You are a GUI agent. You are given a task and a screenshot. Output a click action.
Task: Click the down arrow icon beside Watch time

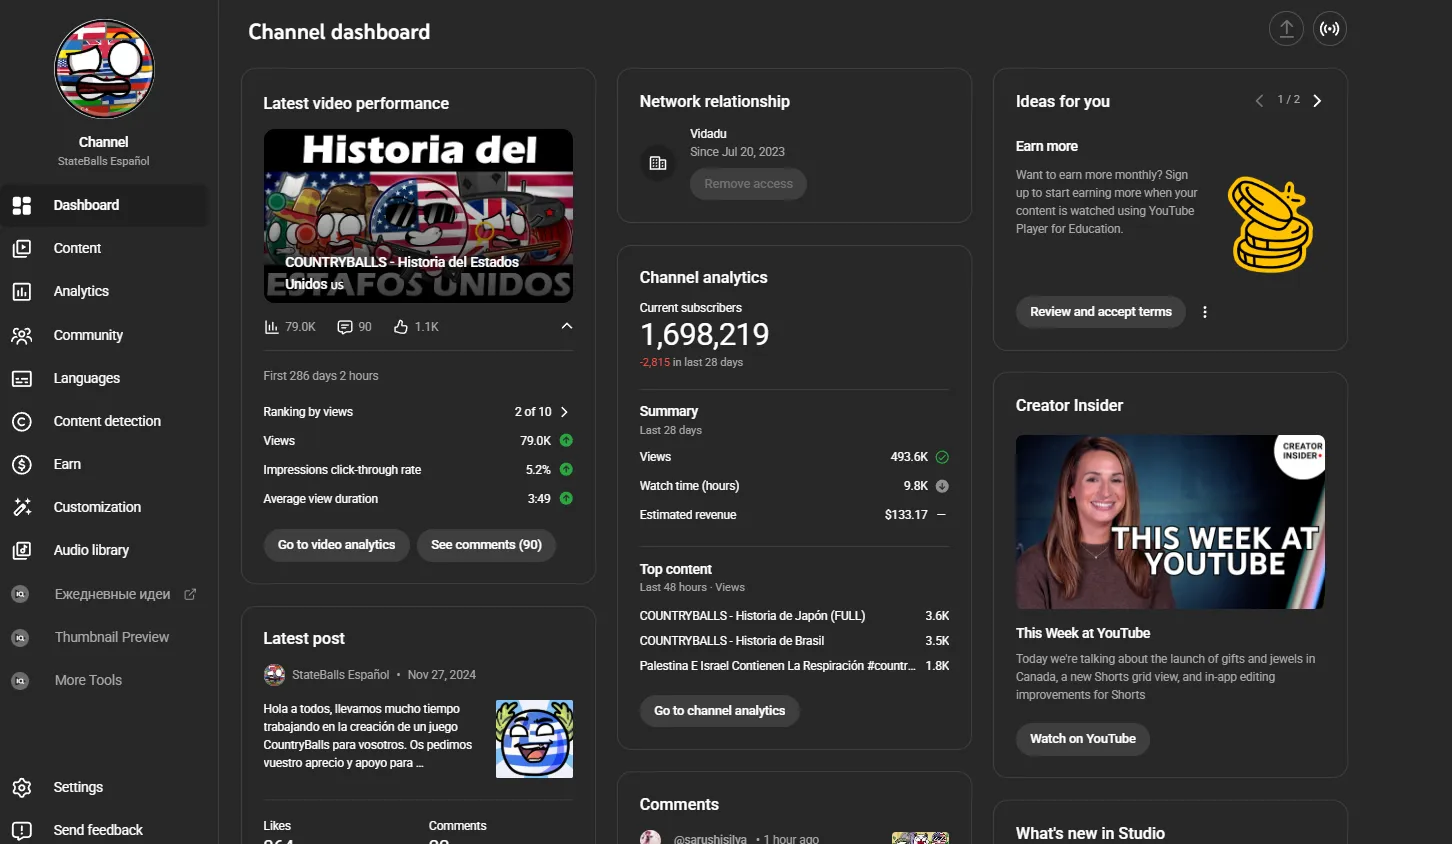(942, 486)
